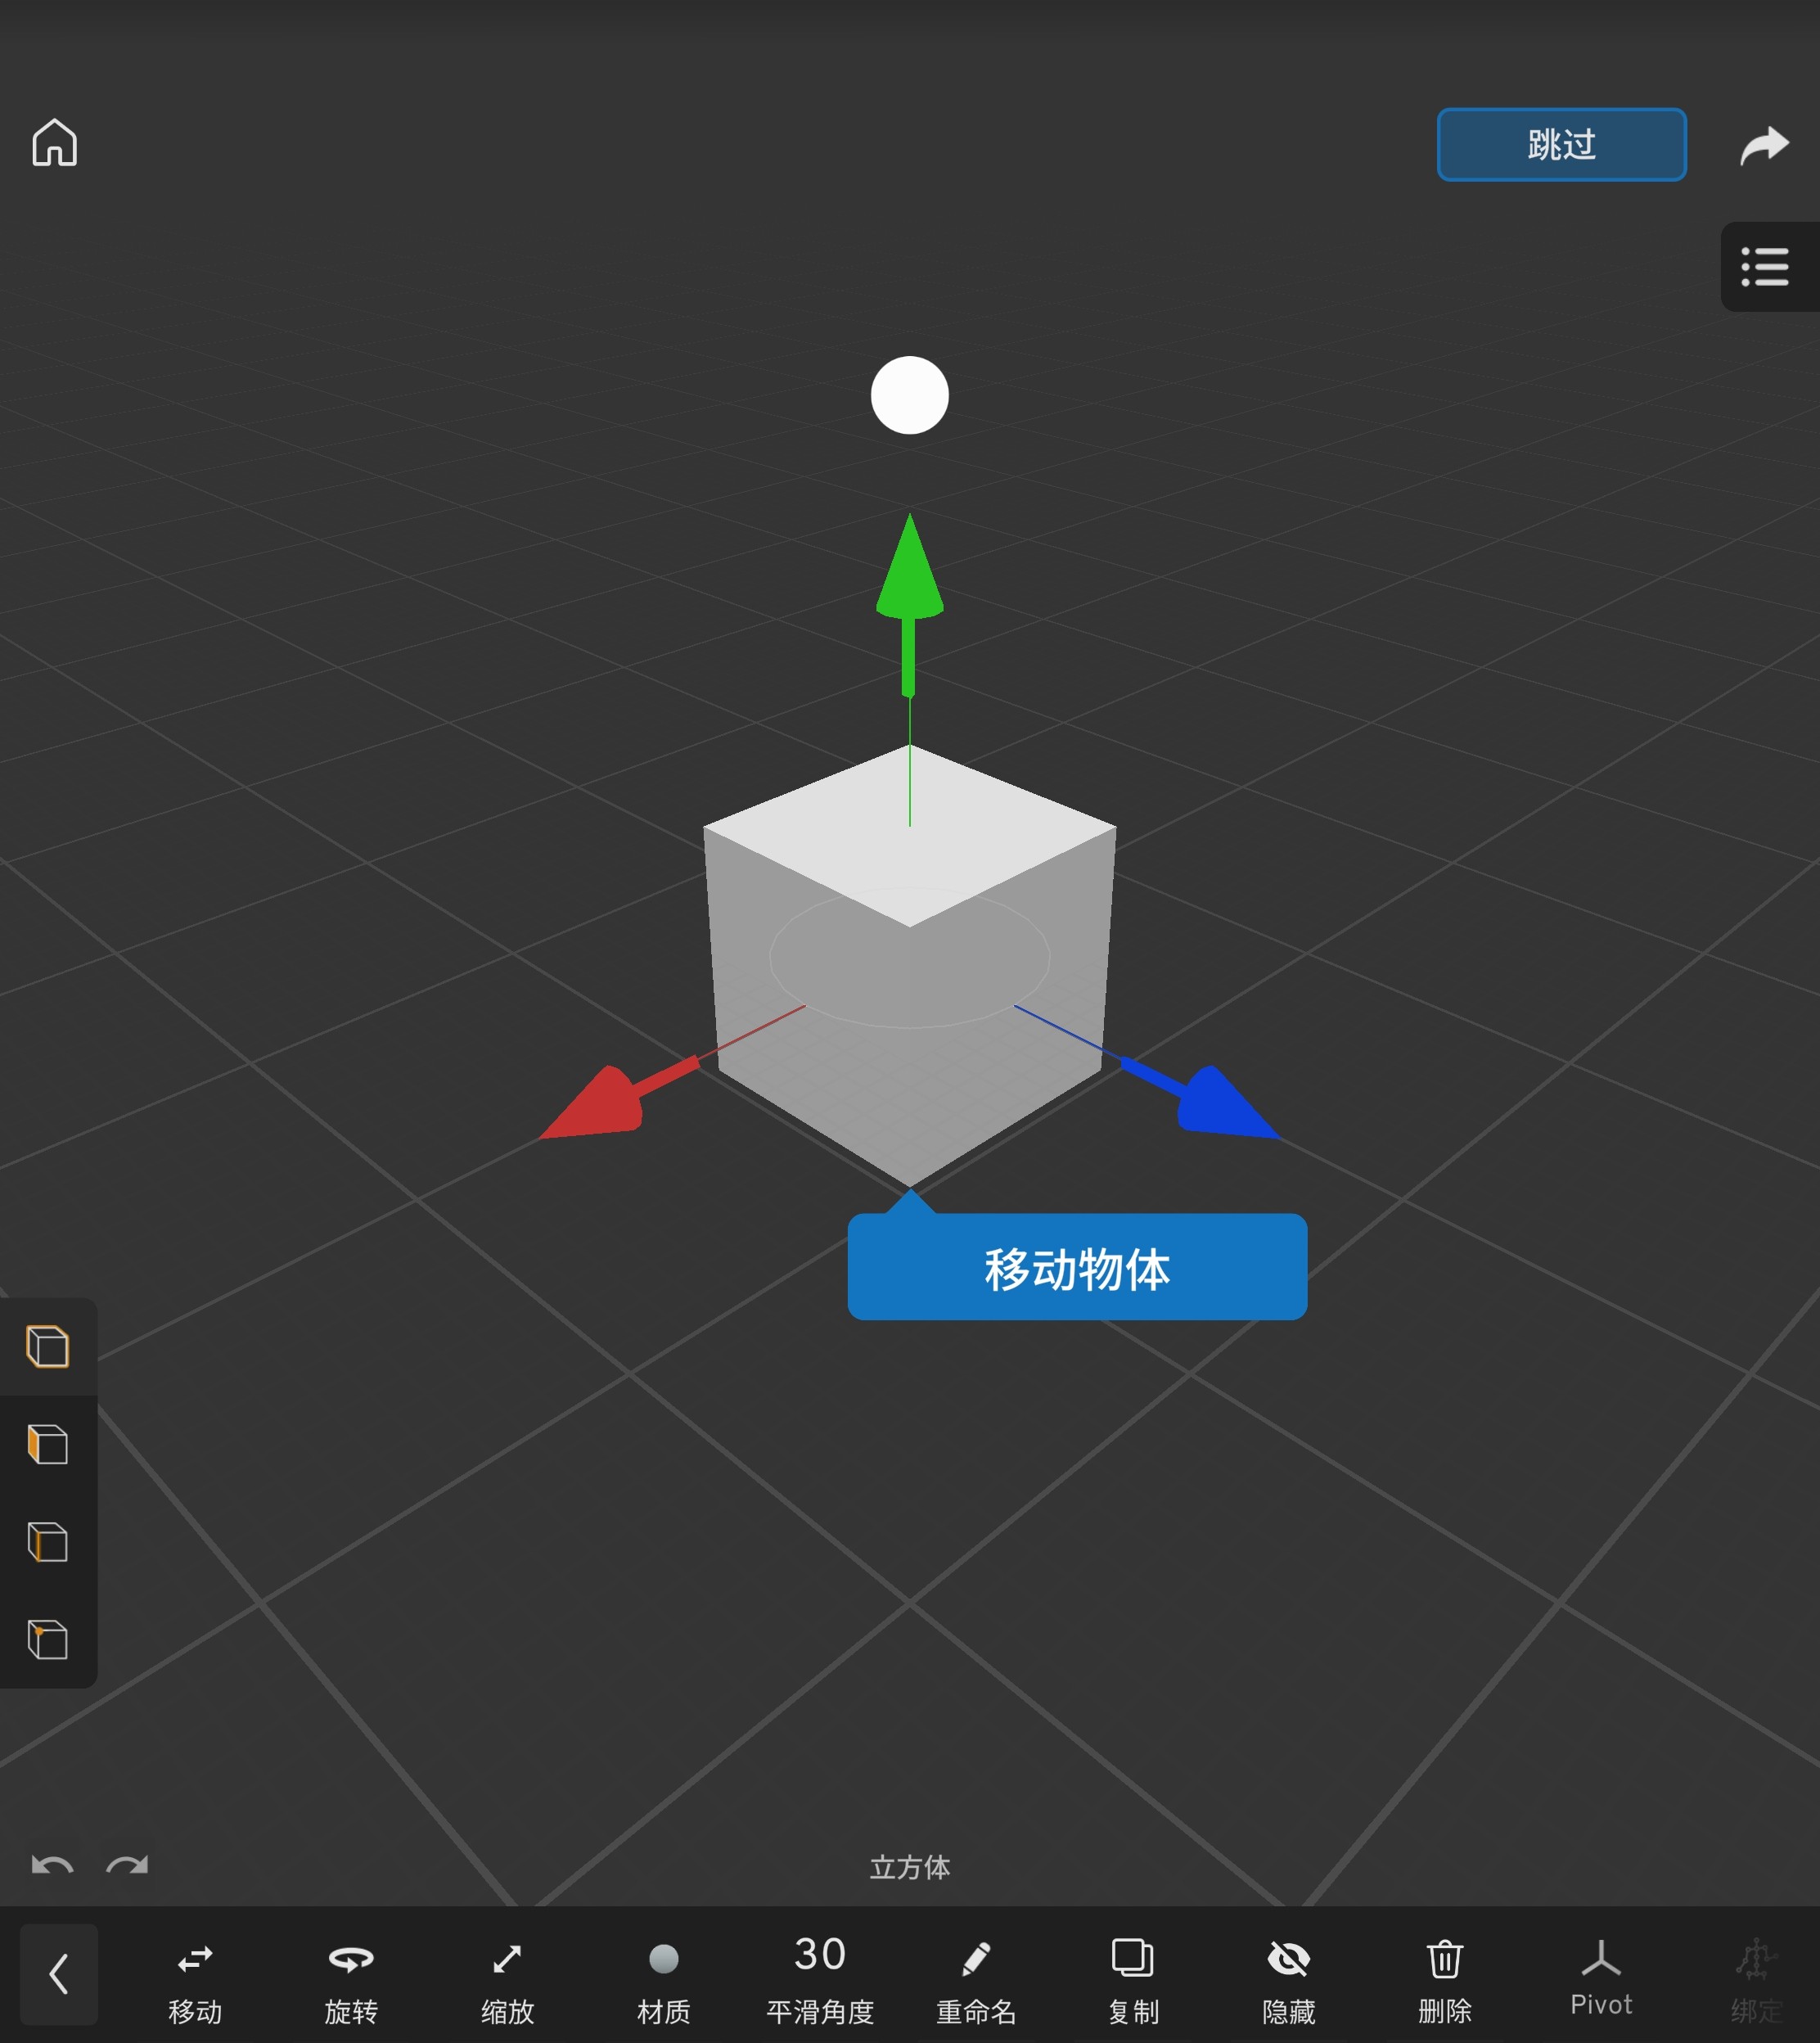This screenshot has width=1820, height=2043.
Task: Collapse toolbar with back chevron
Action: tap(59, 1974)
